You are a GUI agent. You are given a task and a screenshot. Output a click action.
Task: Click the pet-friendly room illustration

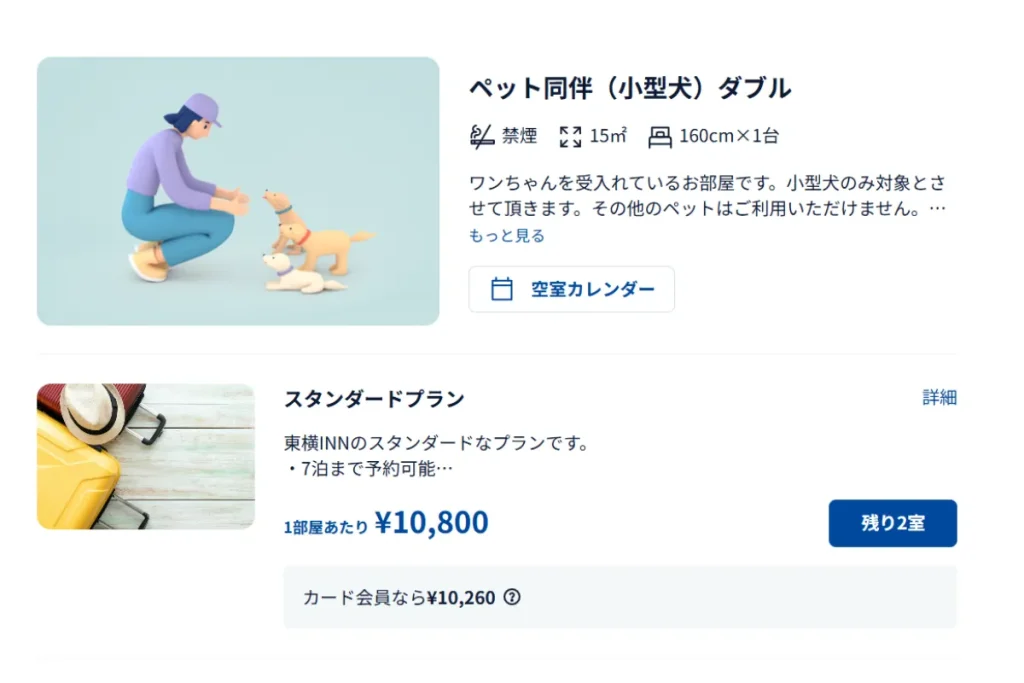pos(238,191)
